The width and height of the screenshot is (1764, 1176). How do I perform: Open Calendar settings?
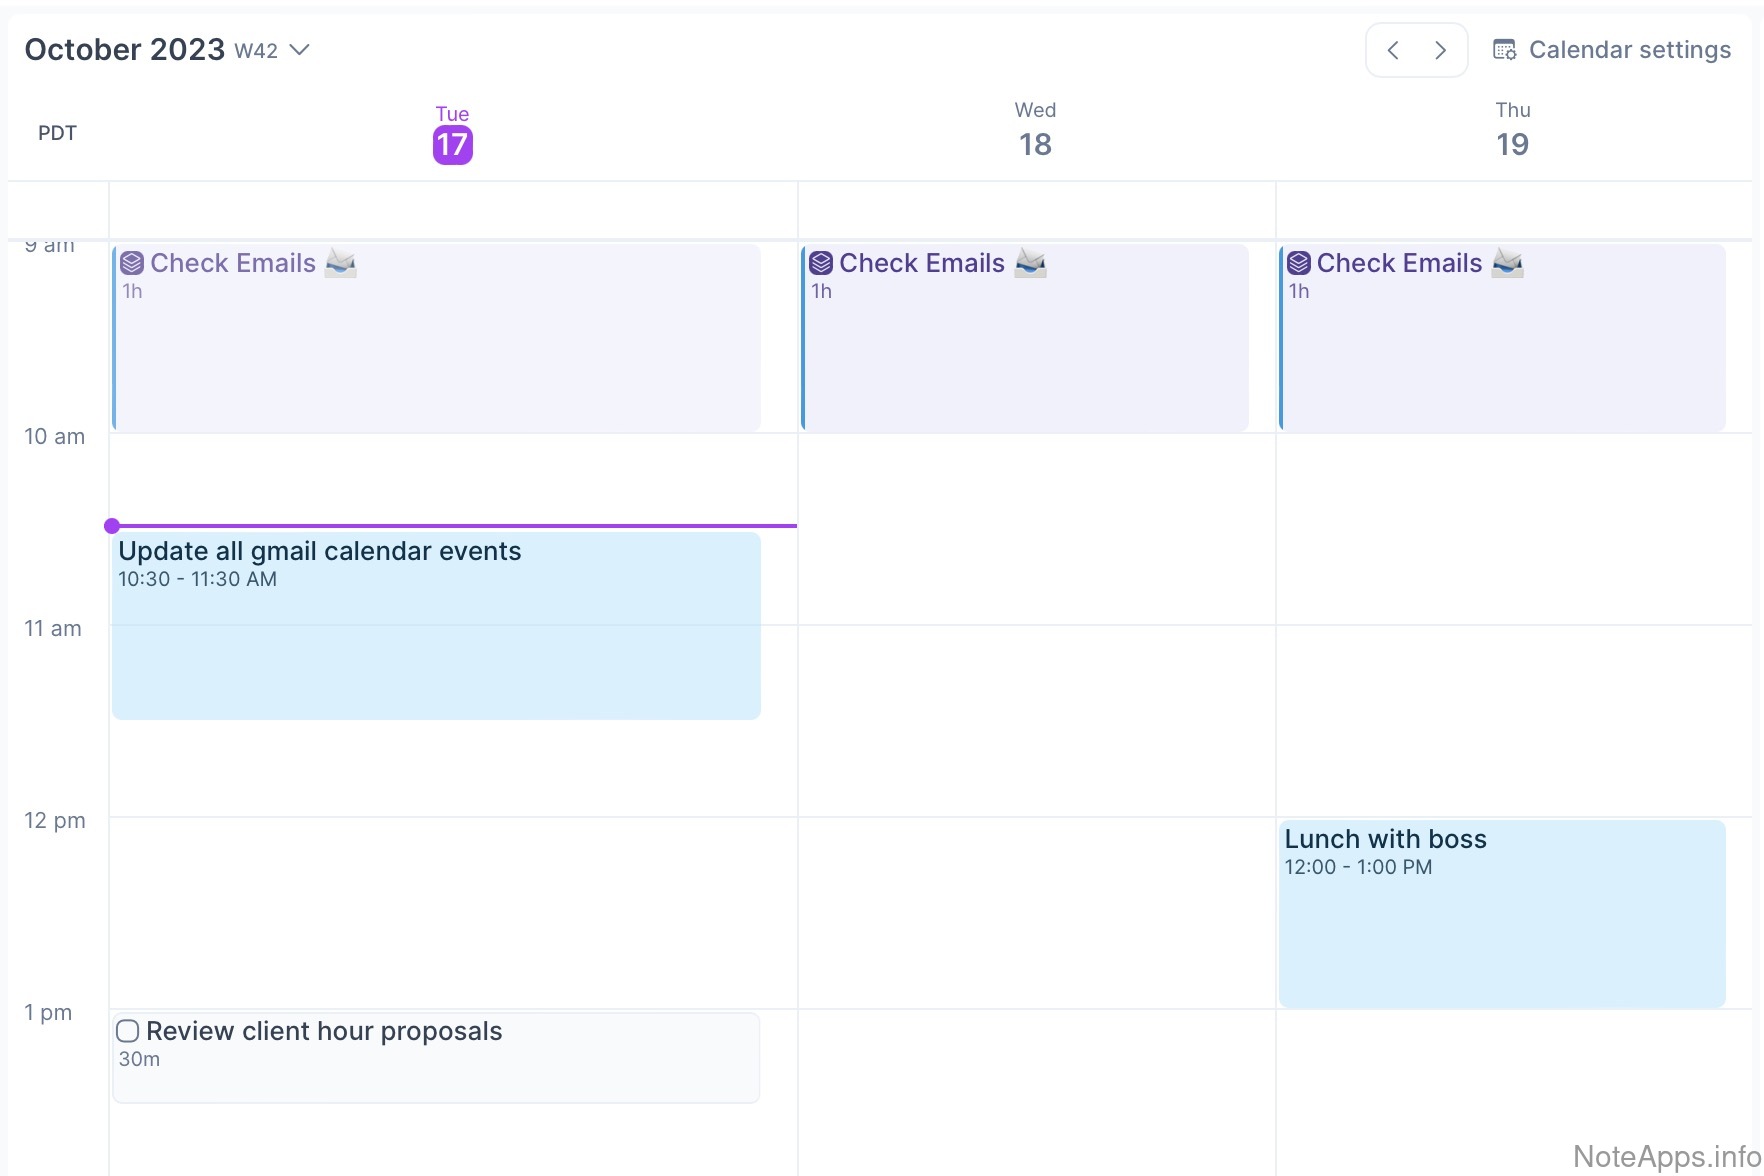coord(1629,50)
